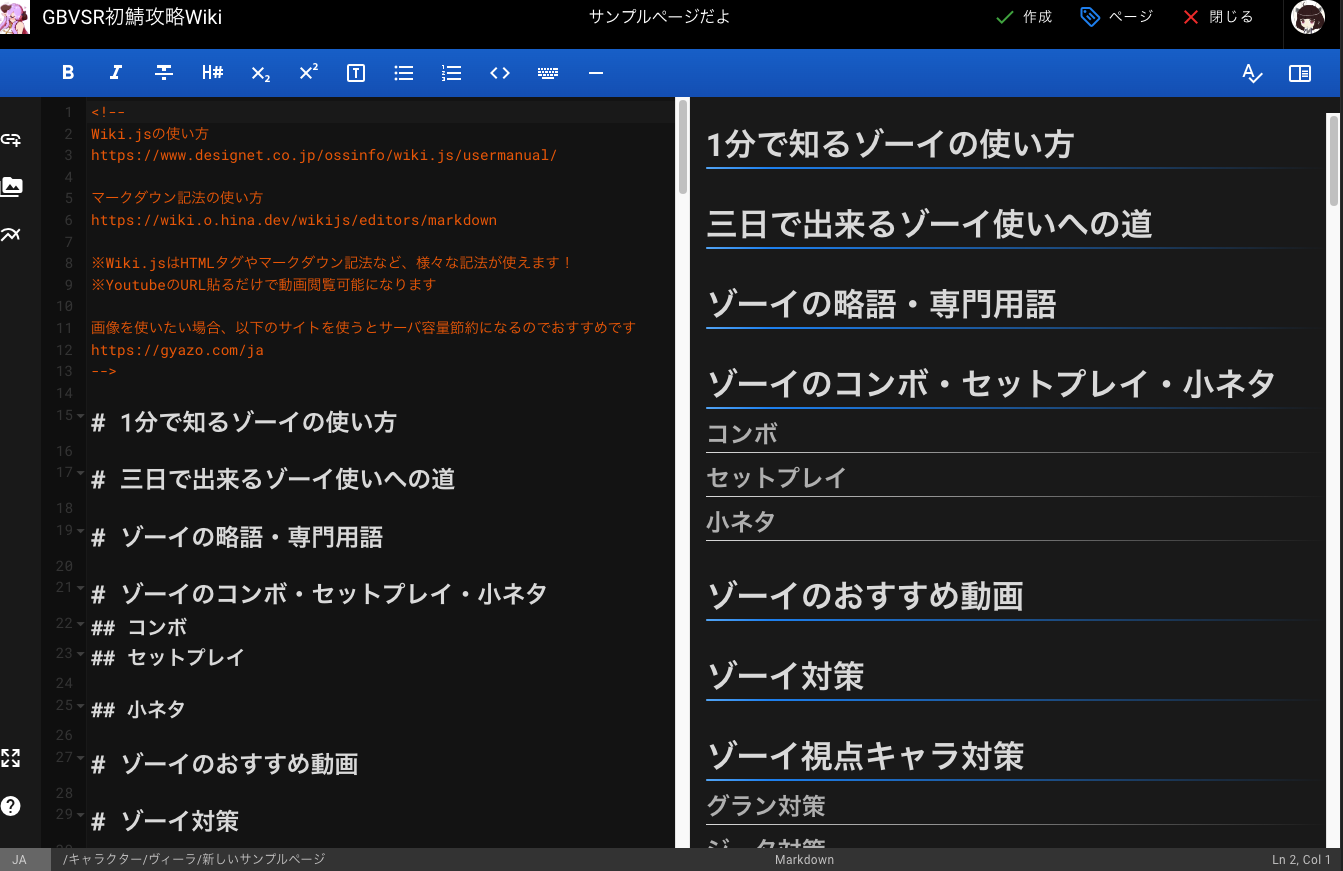Click the page path /キャラクター/ヴィーラ/新しいサンプルページ

pos(194,860)
